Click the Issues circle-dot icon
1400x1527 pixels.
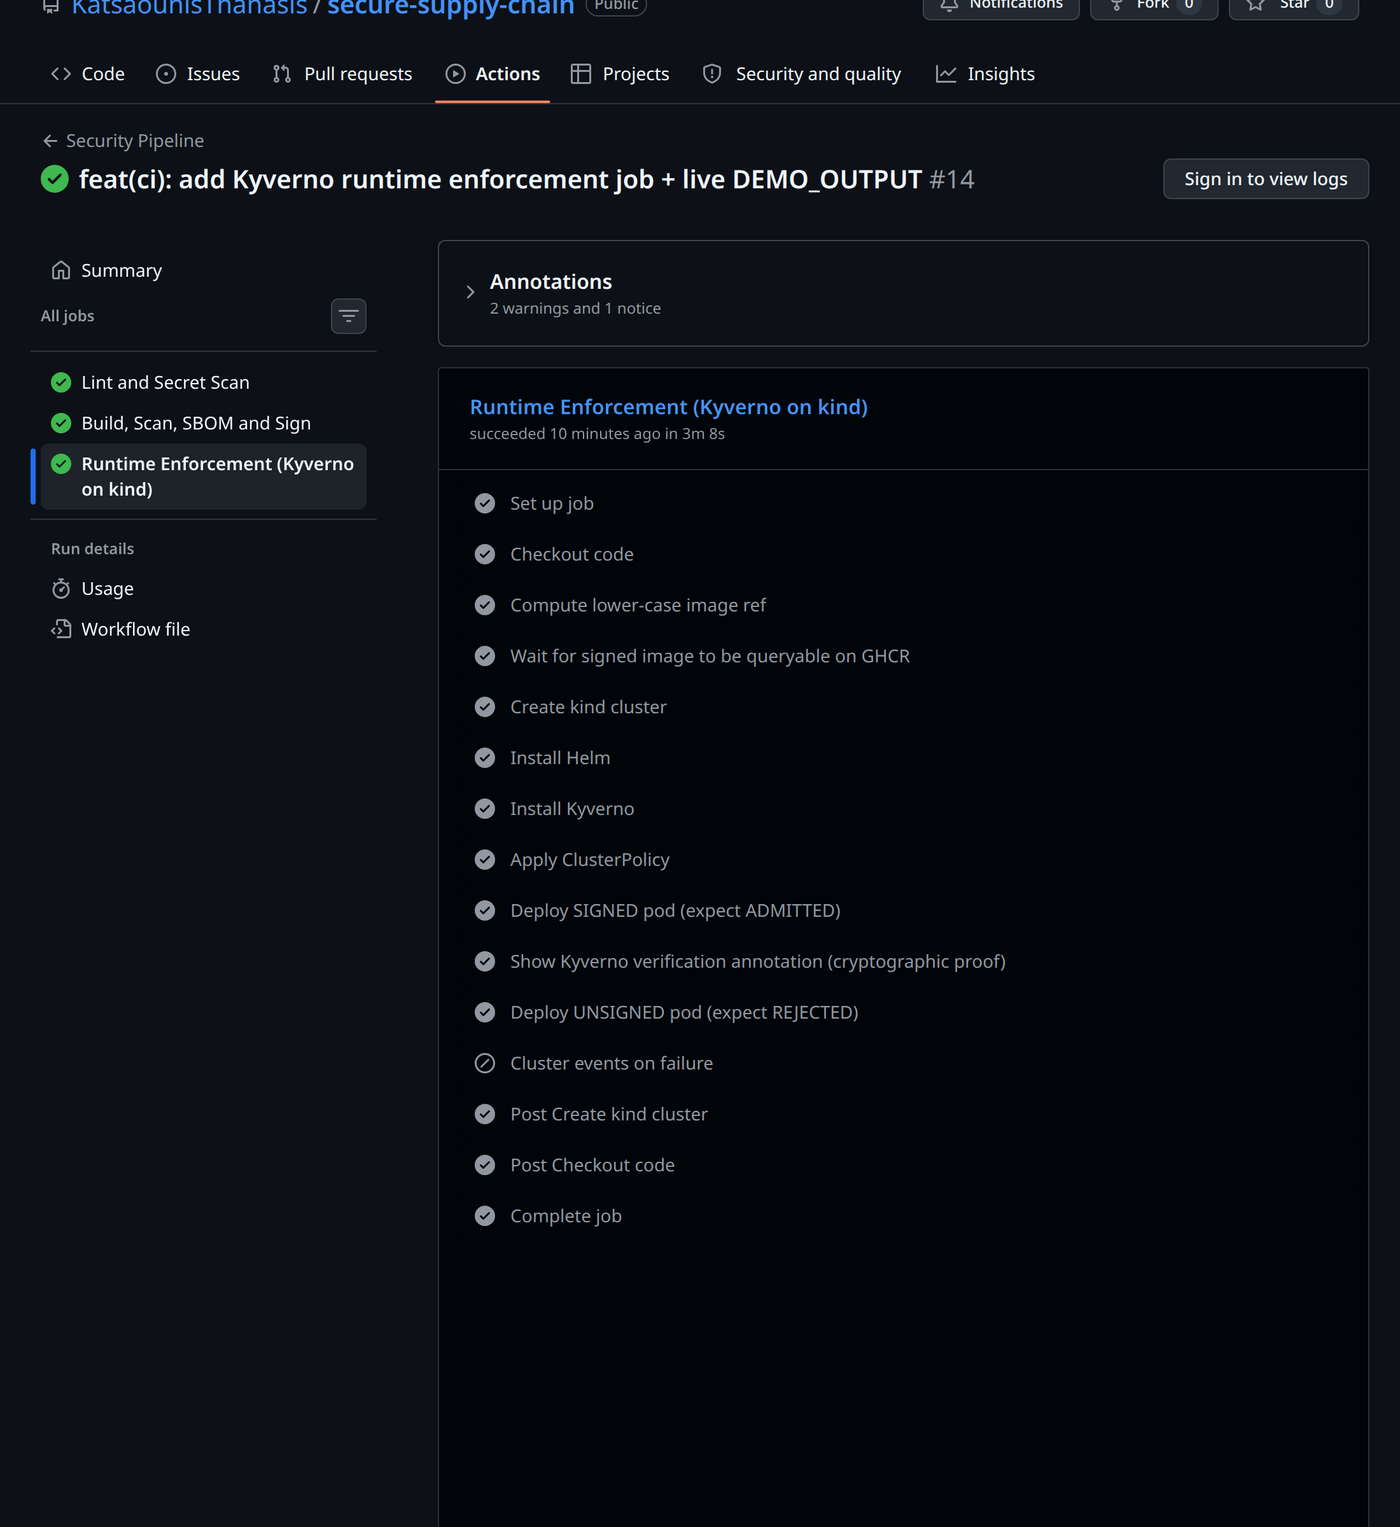click(166, 74)
